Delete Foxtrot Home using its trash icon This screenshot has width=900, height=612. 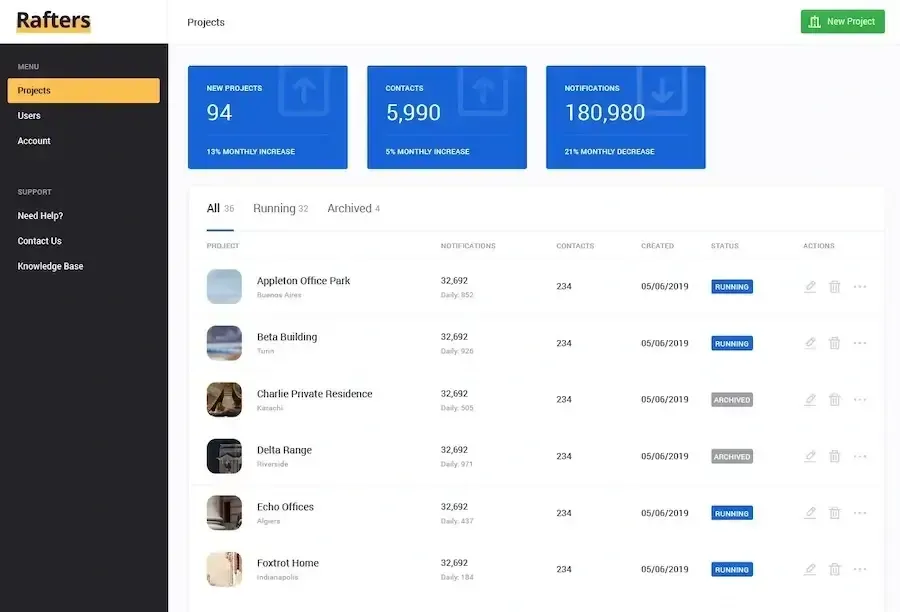pyautogui.click(x=835, y=569)
